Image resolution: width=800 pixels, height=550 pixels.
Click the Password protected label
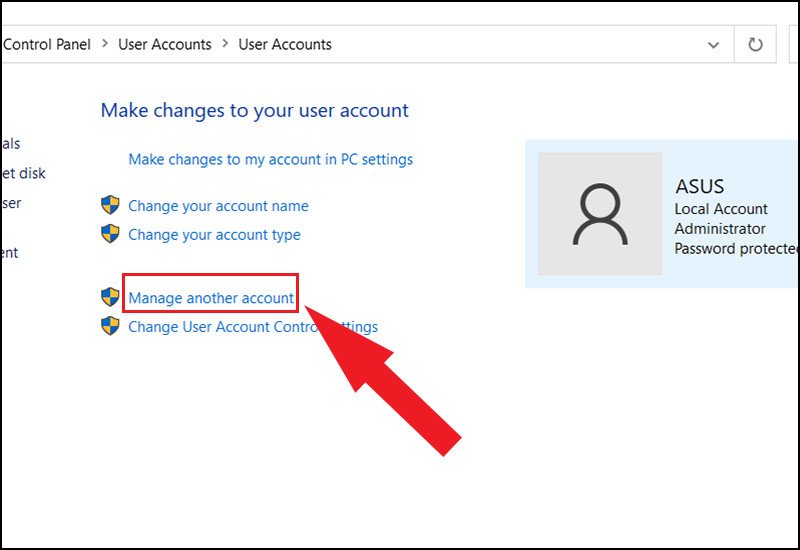pyautogui.click(x=737, y=248)
